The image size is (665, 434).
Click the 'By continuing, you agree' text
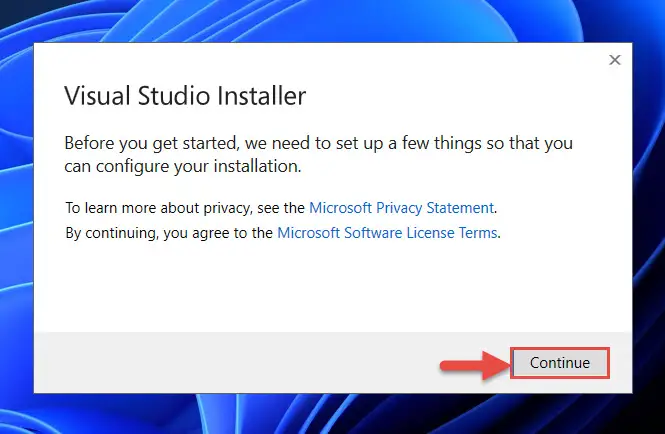pos(169,233)
